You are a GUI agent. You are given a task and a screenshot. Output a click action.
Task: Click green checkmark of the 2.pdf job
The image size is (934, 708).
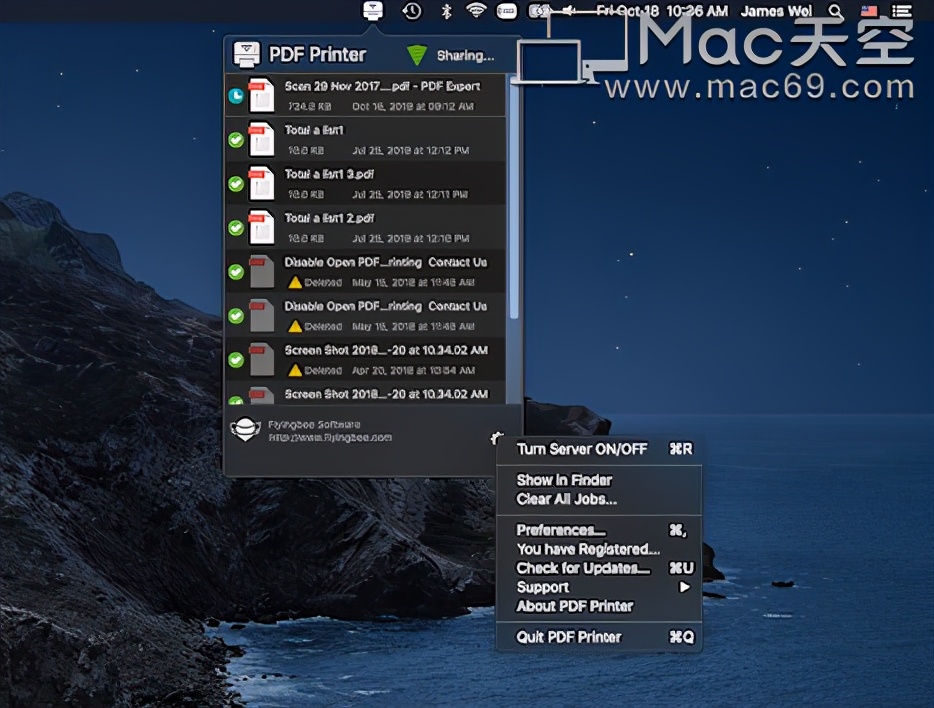click(236, 228)
